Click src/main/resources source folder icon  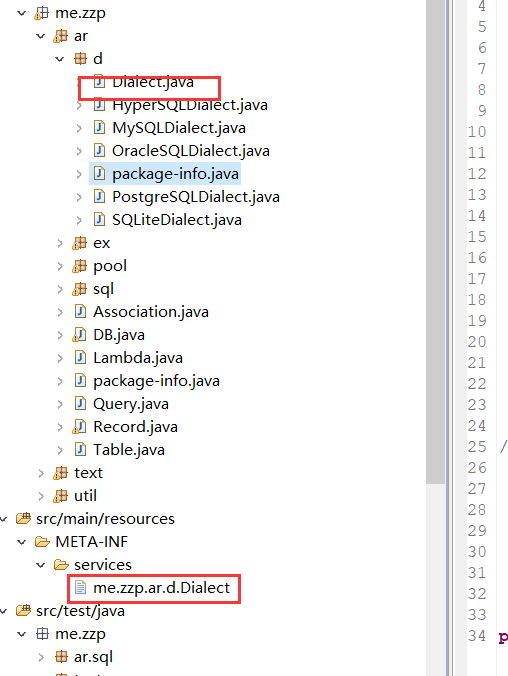23,518
